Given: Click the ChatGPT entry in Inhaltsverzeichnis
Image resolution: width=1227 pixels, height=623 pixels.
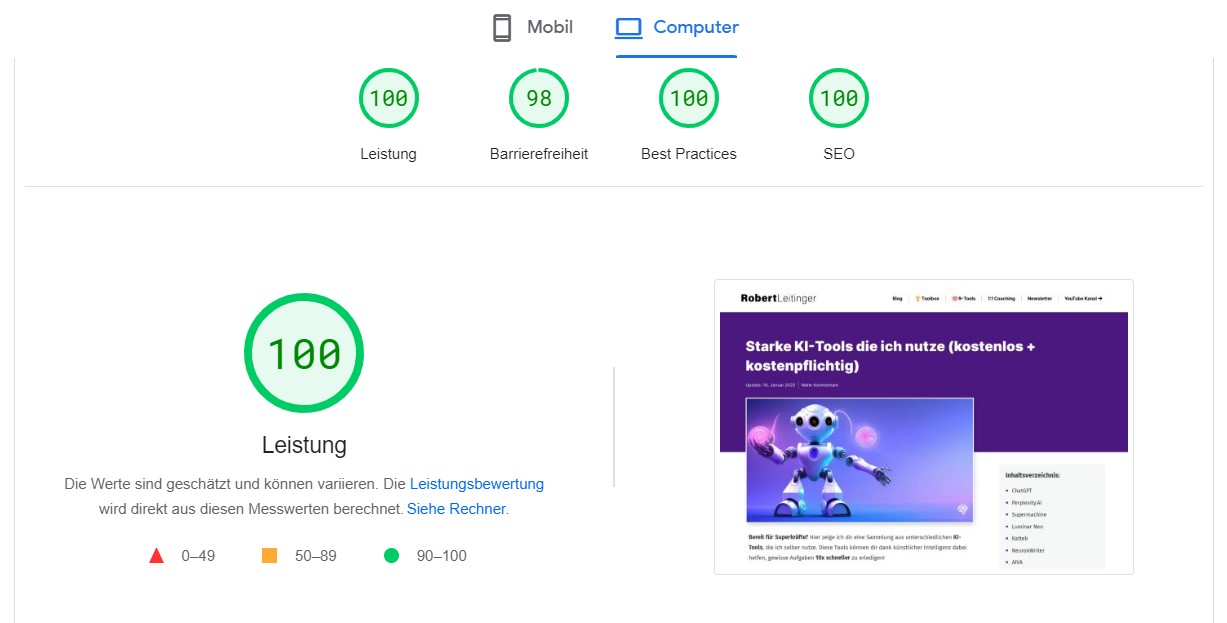Looking at the screenshot, I should point(1021,491).
